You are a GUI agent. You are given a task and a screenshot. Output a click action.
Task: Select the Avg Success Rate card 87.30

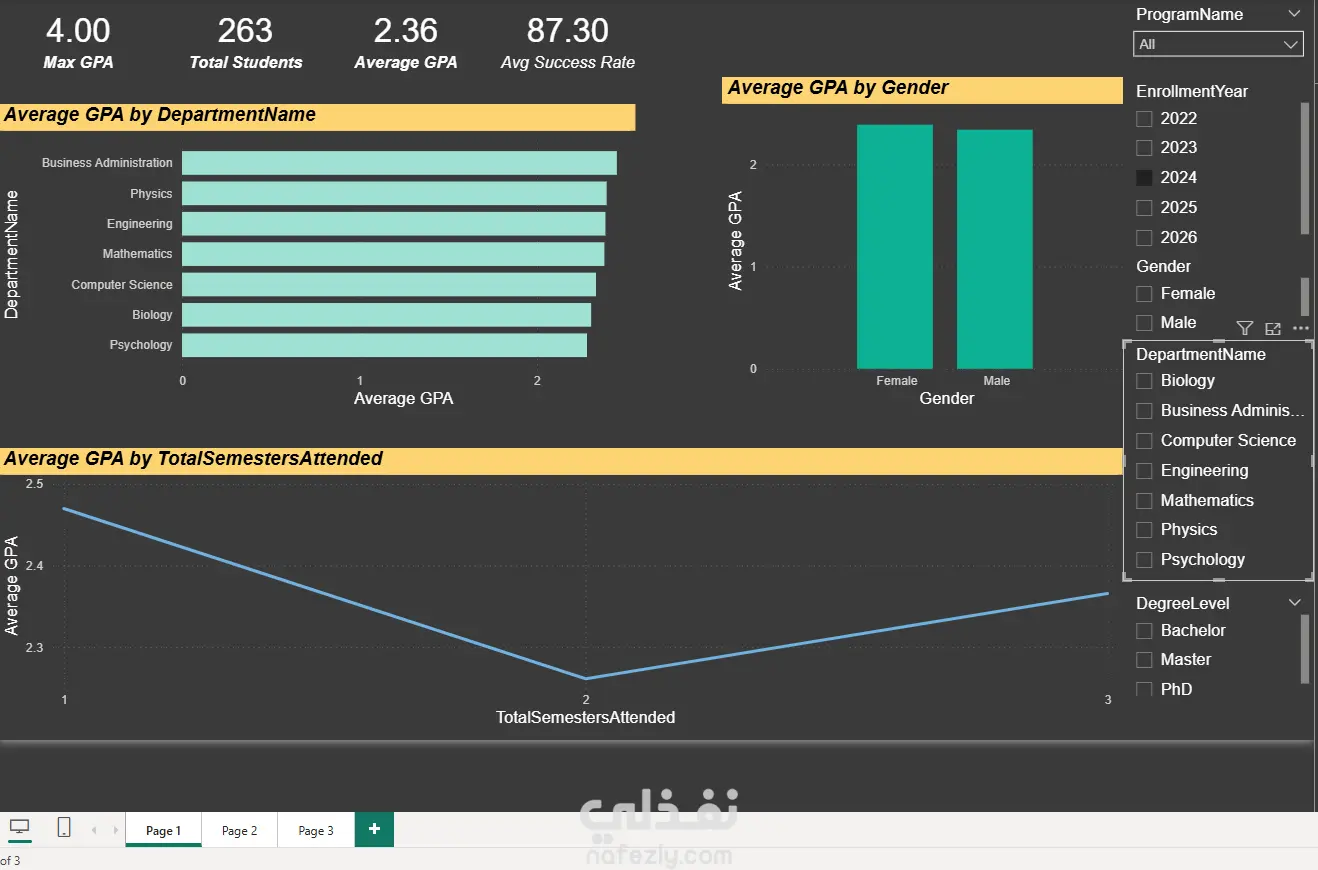point(568,31)
